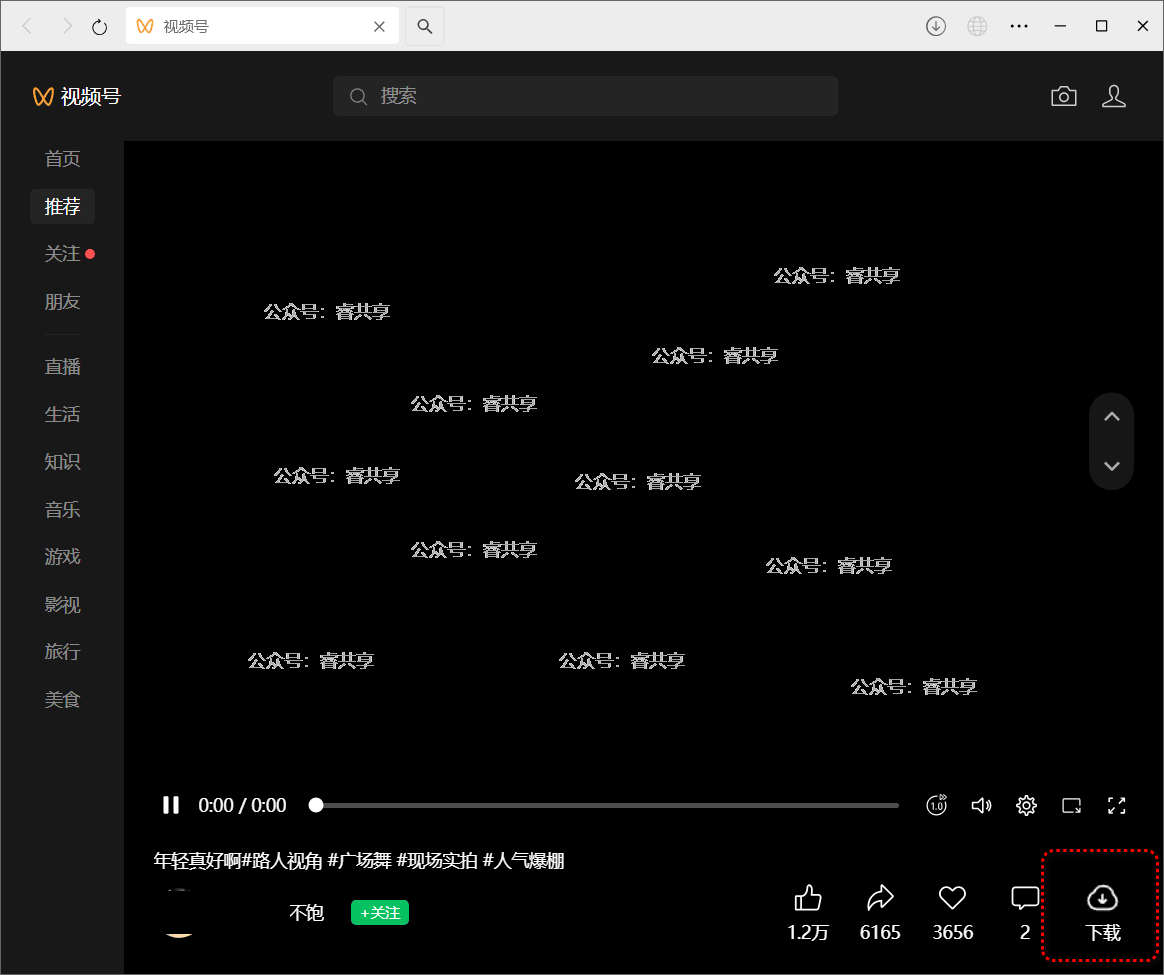Like the video with thumbs-up icon
Image resolution: width=1164 pixels, height=975 pixels.
[808, 898]
